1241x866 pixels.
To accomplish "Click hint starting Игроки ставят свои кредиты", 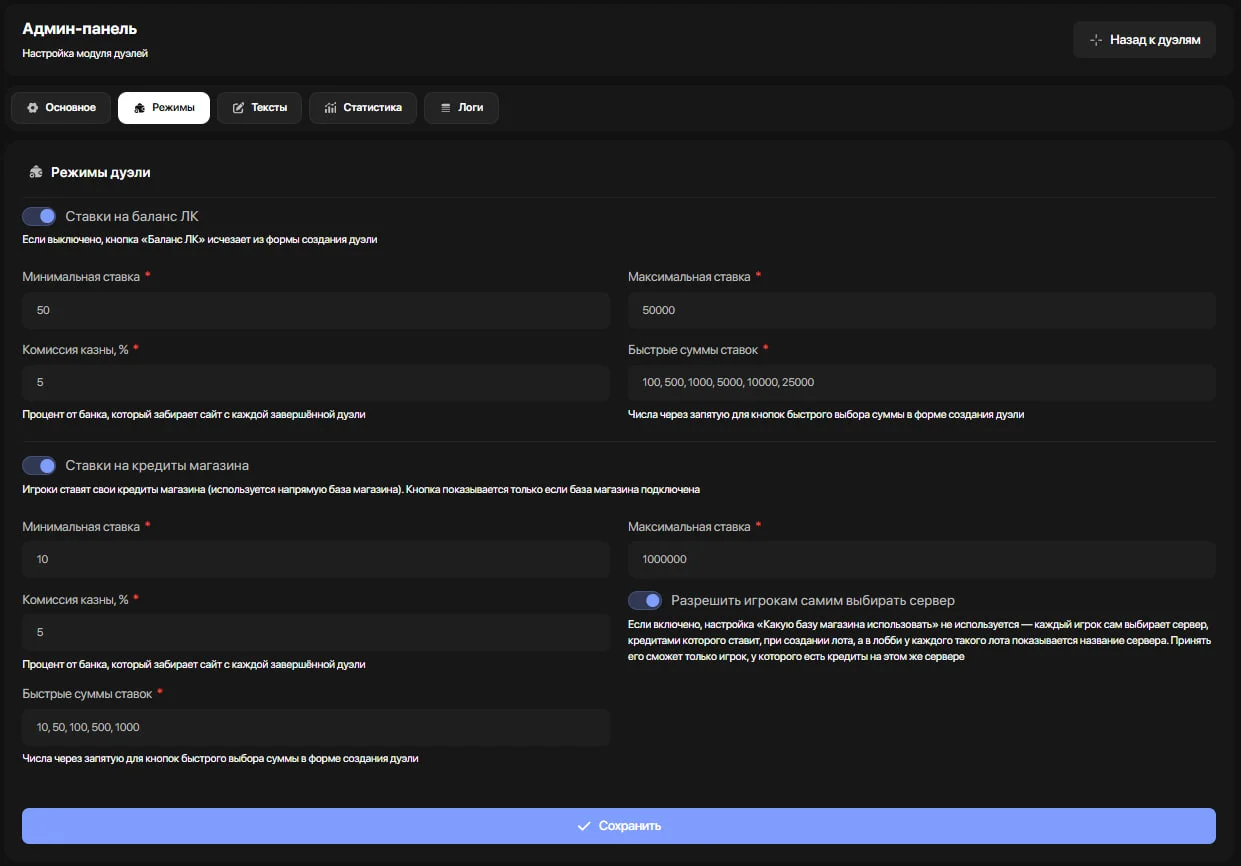I will pyautogui.click(x=361, y=490).
